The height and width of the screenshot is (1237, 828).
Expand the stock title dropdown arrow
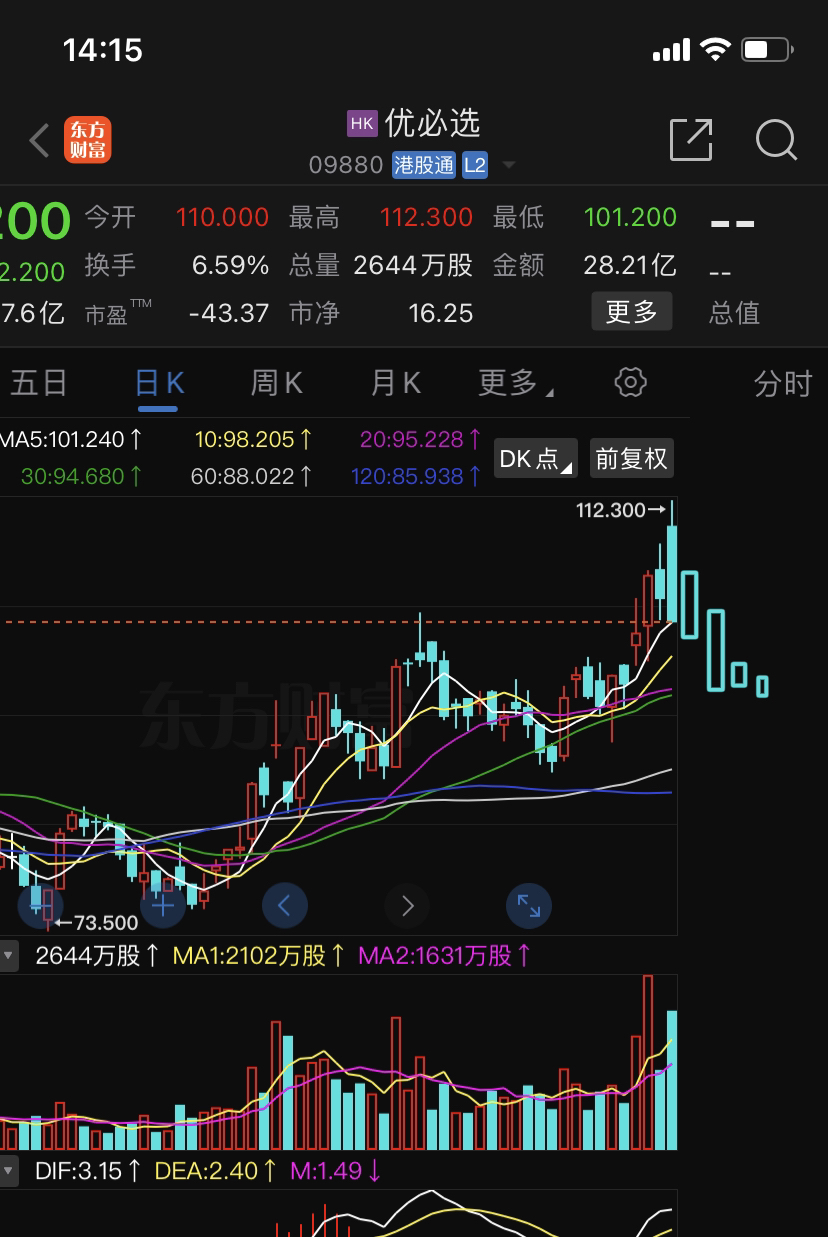click(x=509, y=165)
